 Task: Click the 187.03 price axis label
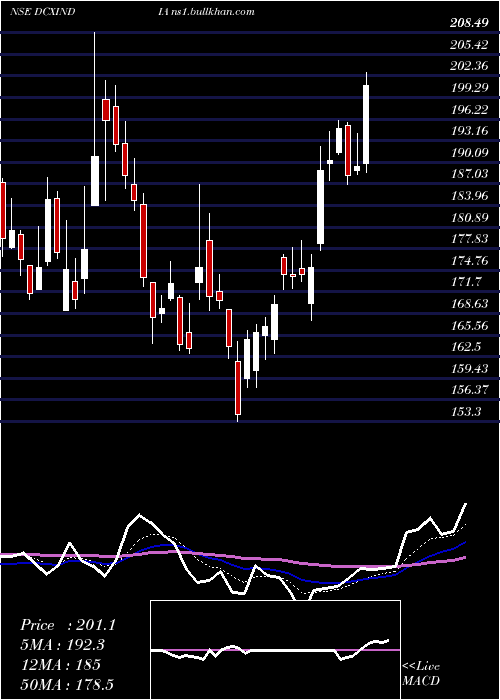pos(469,174)
